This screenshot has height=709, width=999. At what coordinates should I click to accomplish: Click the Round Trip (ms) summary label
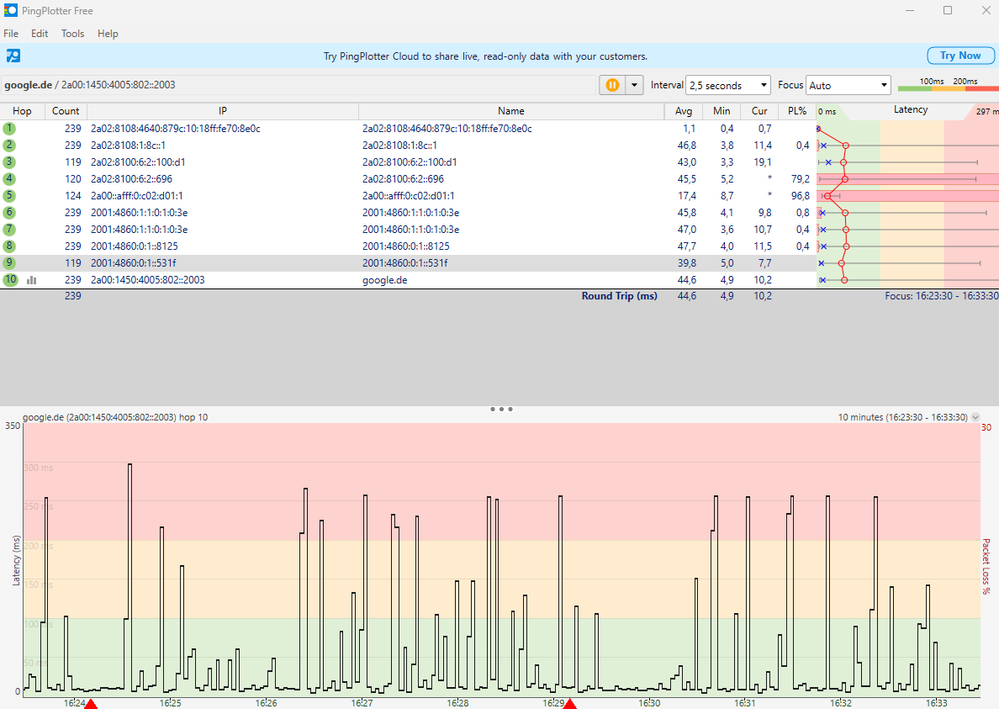619,296
